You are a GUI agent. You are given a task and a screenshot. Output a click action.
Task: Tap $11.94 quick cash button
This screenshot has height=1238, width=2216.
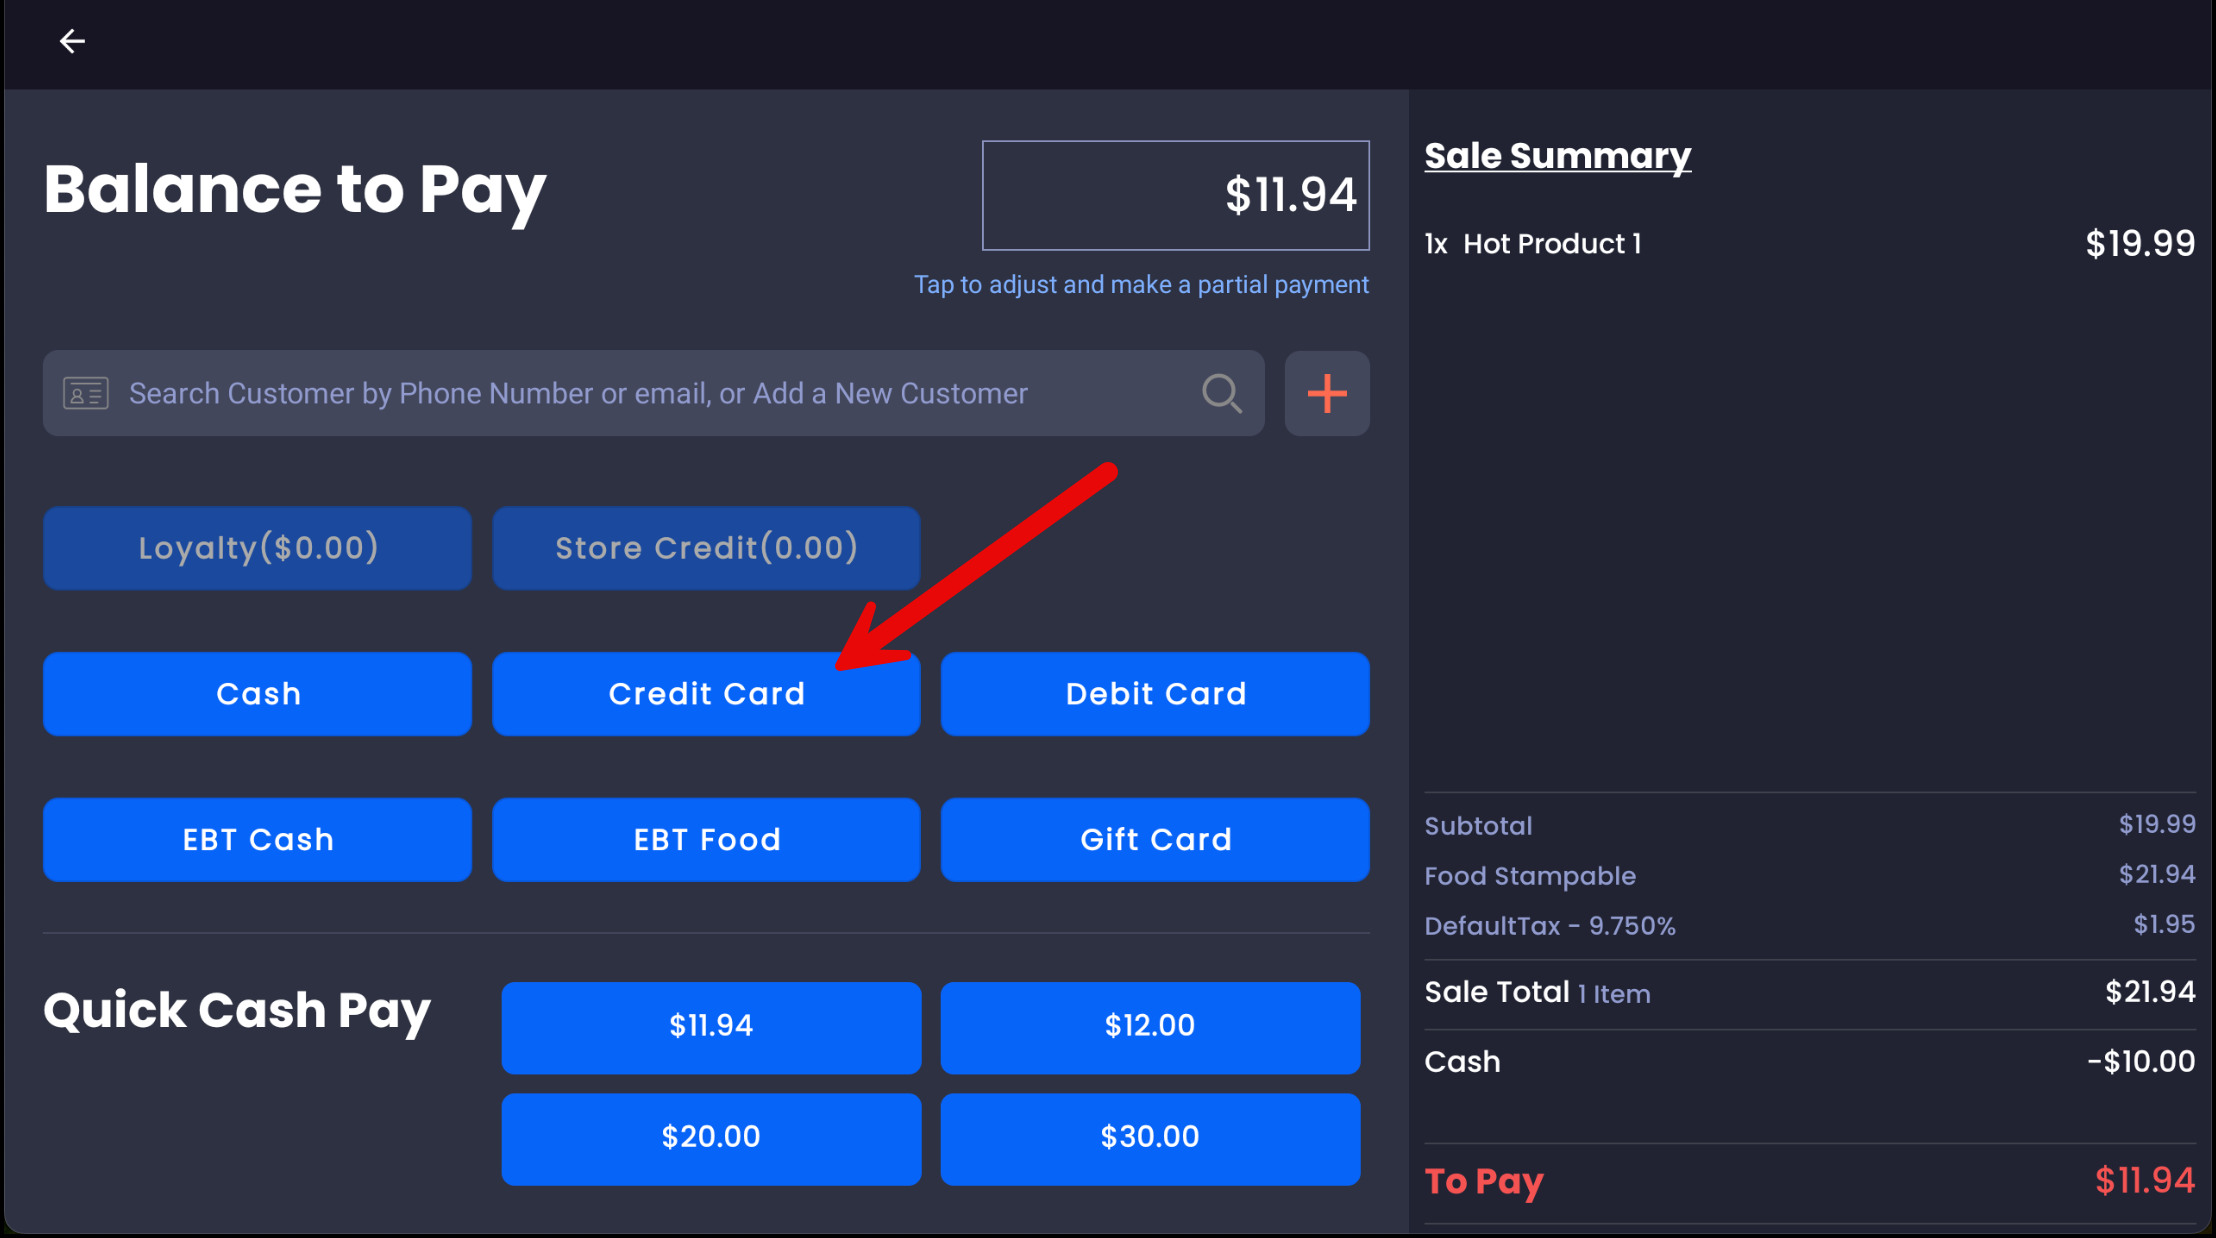(711, 1027)
